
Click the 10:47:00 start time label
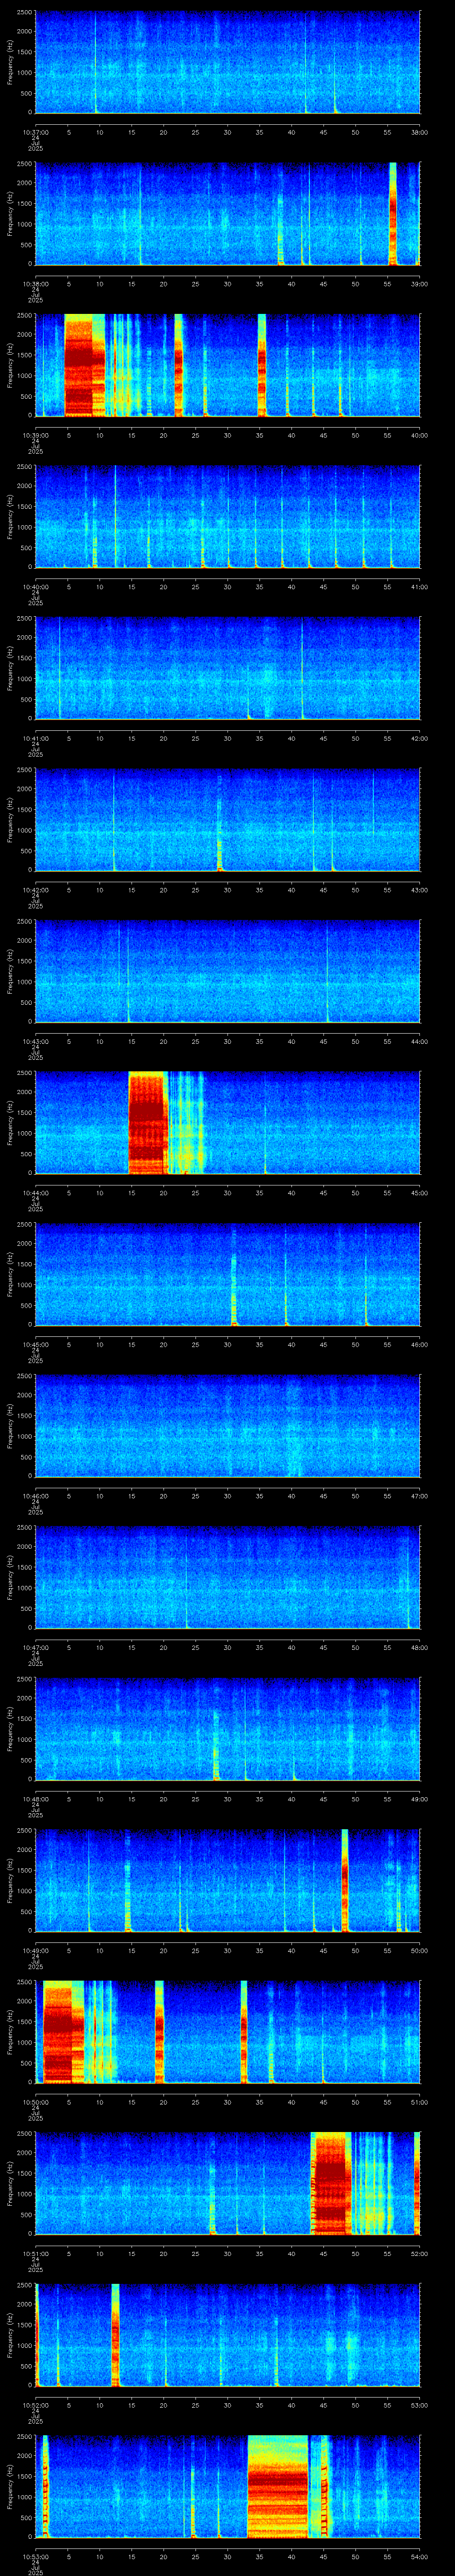click(35, 1647)
